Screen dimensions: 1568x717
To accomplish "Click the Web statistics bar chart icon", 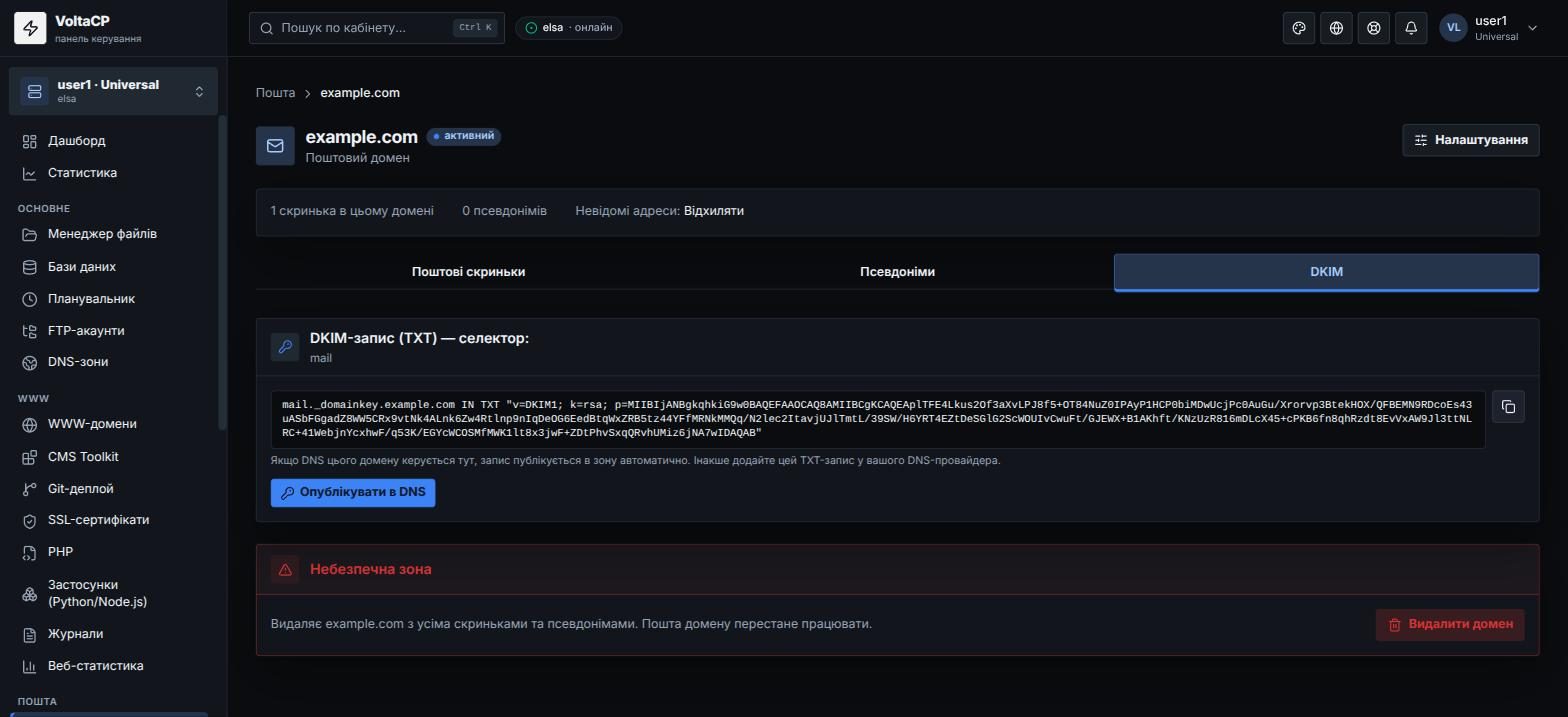I will click(30, 666).
